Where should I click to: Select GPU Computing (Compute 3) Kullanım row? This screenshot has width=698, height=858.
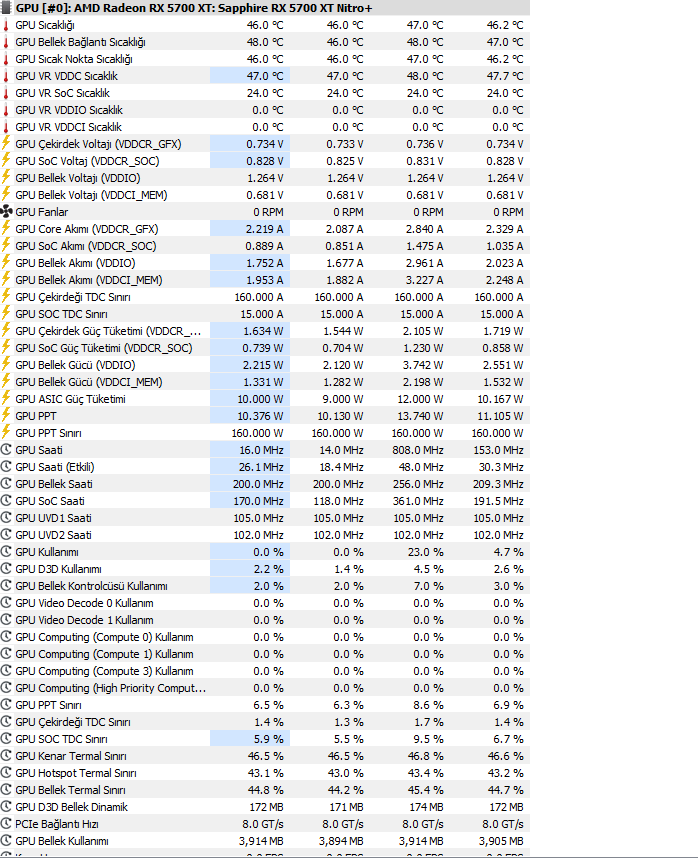[x=265, y=670]
